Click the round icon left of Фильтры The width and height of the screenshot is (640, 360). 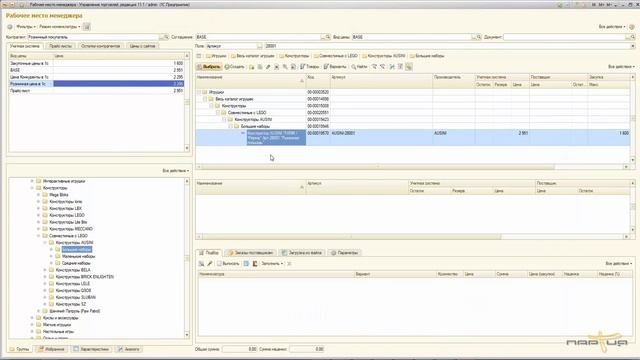coord(10,27)
